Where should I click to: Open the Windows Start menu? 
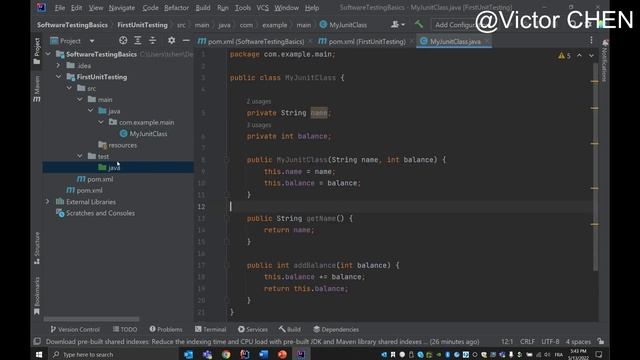click(x=39, y=354)
